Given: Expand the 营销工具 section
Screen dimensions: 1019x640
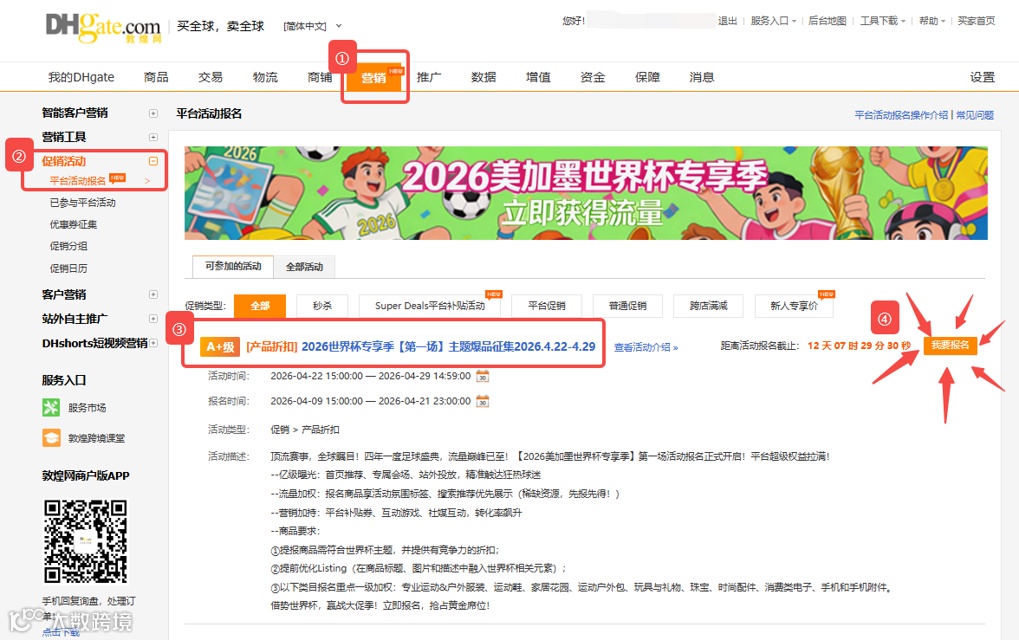Looking at the screenshot, I should (x=153, y=137).
